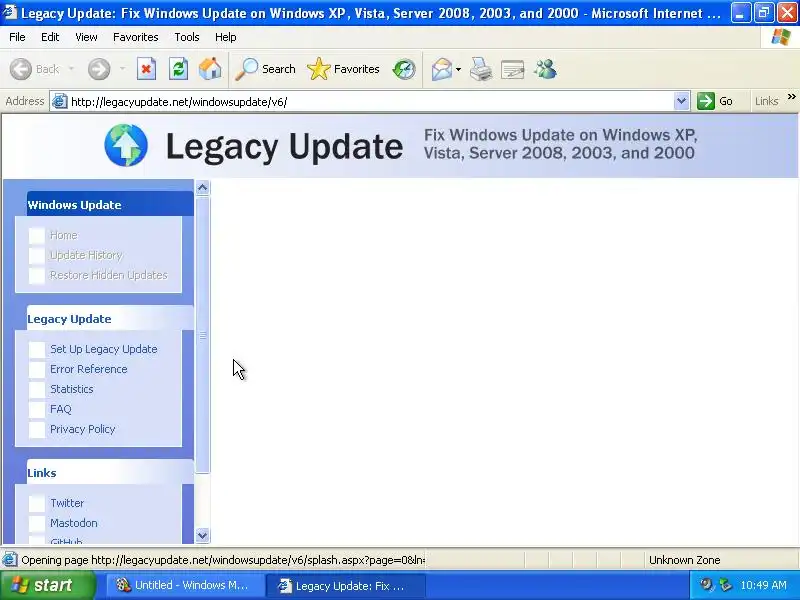
Task: Open the Statistics link
Action: click(71, 389)
